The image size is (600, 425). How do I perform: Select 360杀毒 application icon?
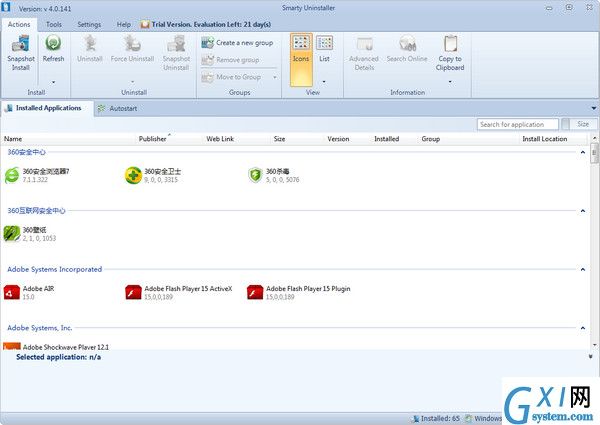[255, 176]
